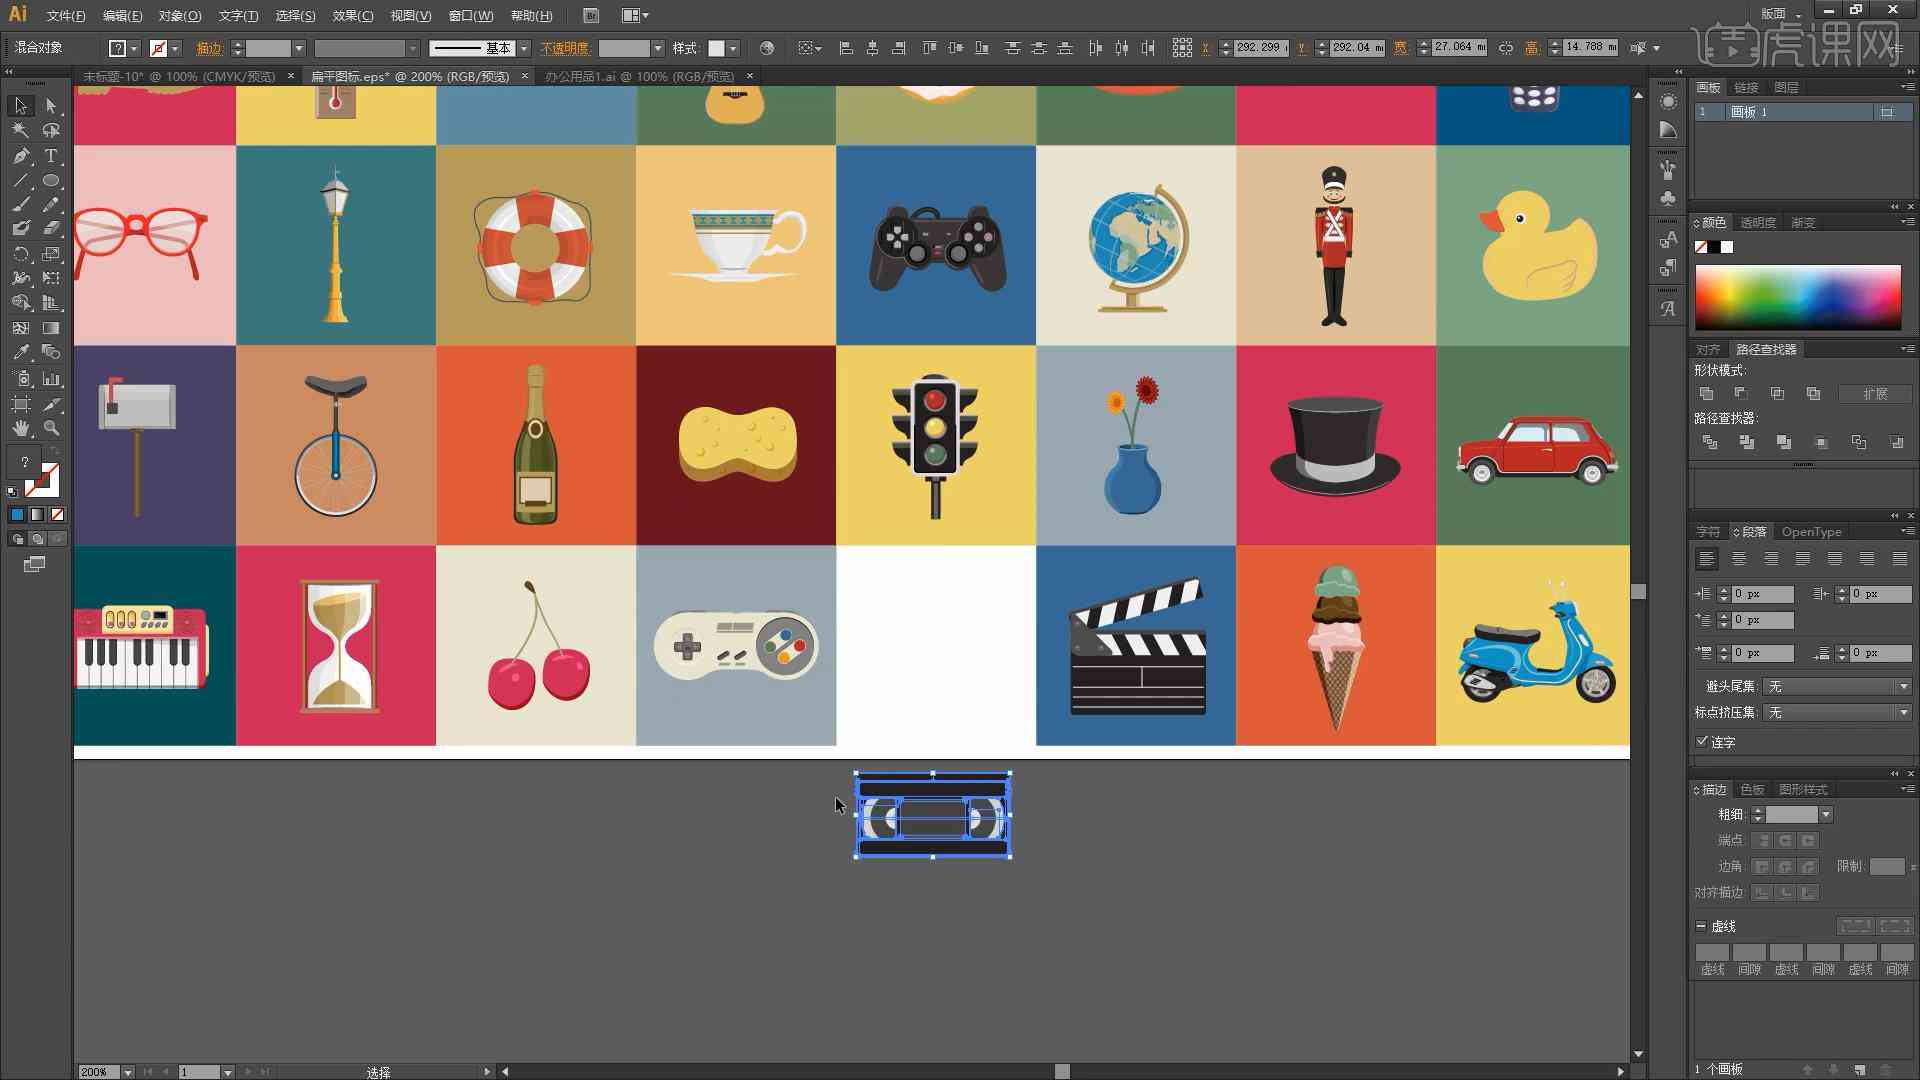The width and height of the screenshot is (1920, 1080).
Task: Click the 办公用品.ai tab
Action: click(x=636, y=75)
